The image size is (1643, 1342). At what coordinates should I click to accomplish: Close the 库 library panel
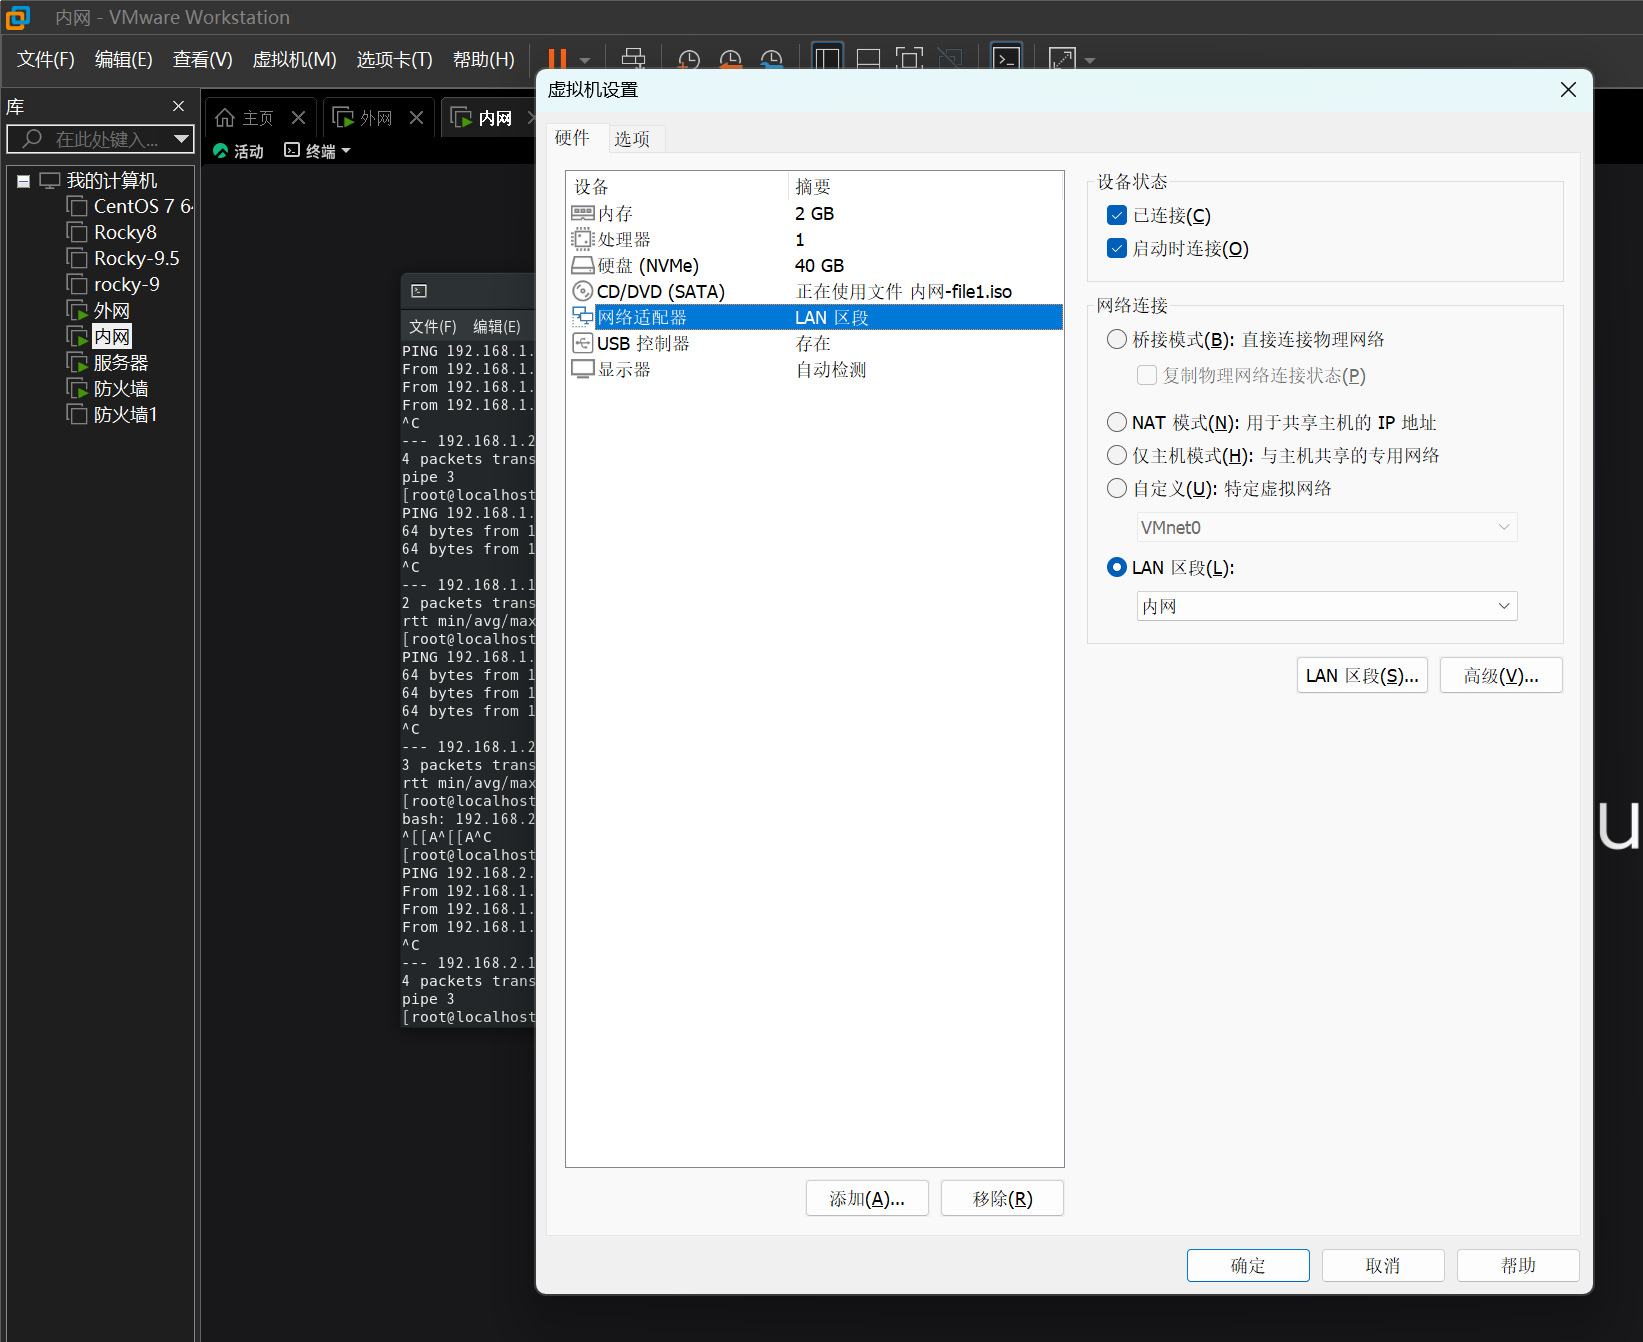click(178, 106)
